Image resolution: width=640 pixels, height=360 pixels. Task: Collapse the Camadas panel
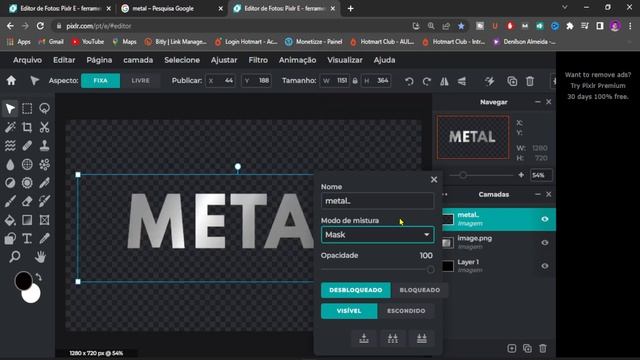click(x=538, y=194)
